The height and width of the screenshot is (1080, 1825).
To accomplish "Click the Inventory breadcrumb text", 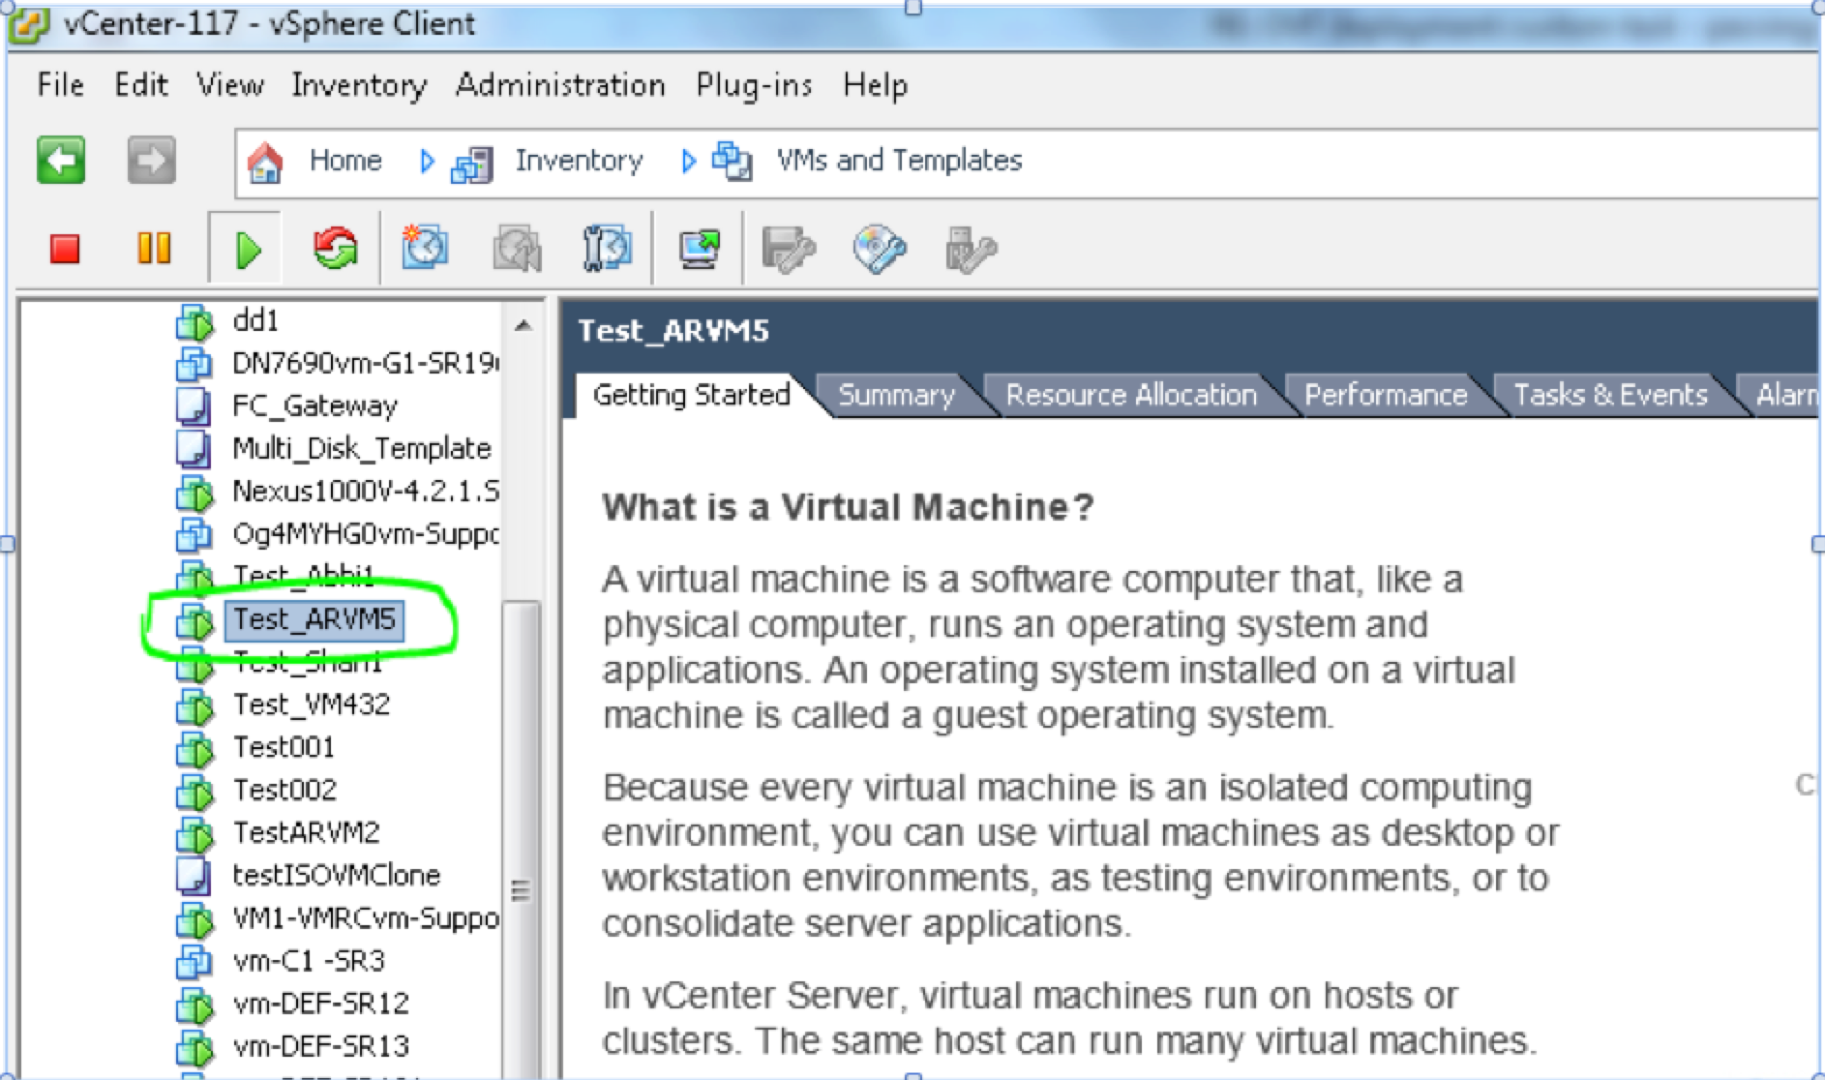I will [x=579, y=161].
